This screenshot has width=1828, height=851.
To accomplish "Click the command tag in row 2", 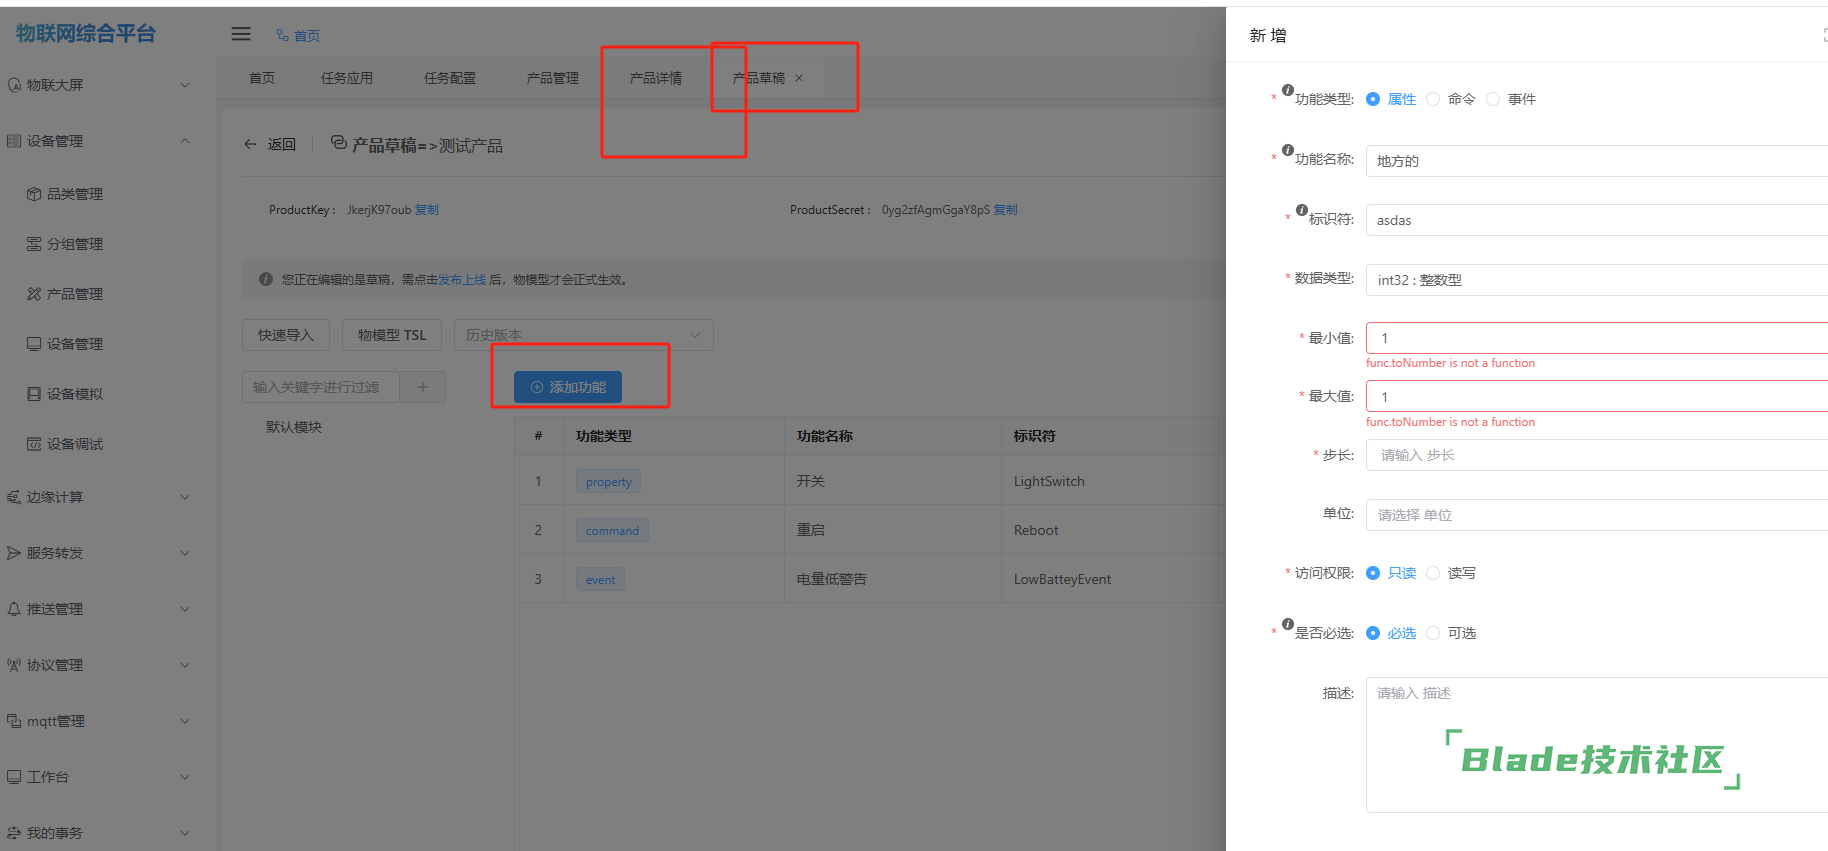I will 612,531.
